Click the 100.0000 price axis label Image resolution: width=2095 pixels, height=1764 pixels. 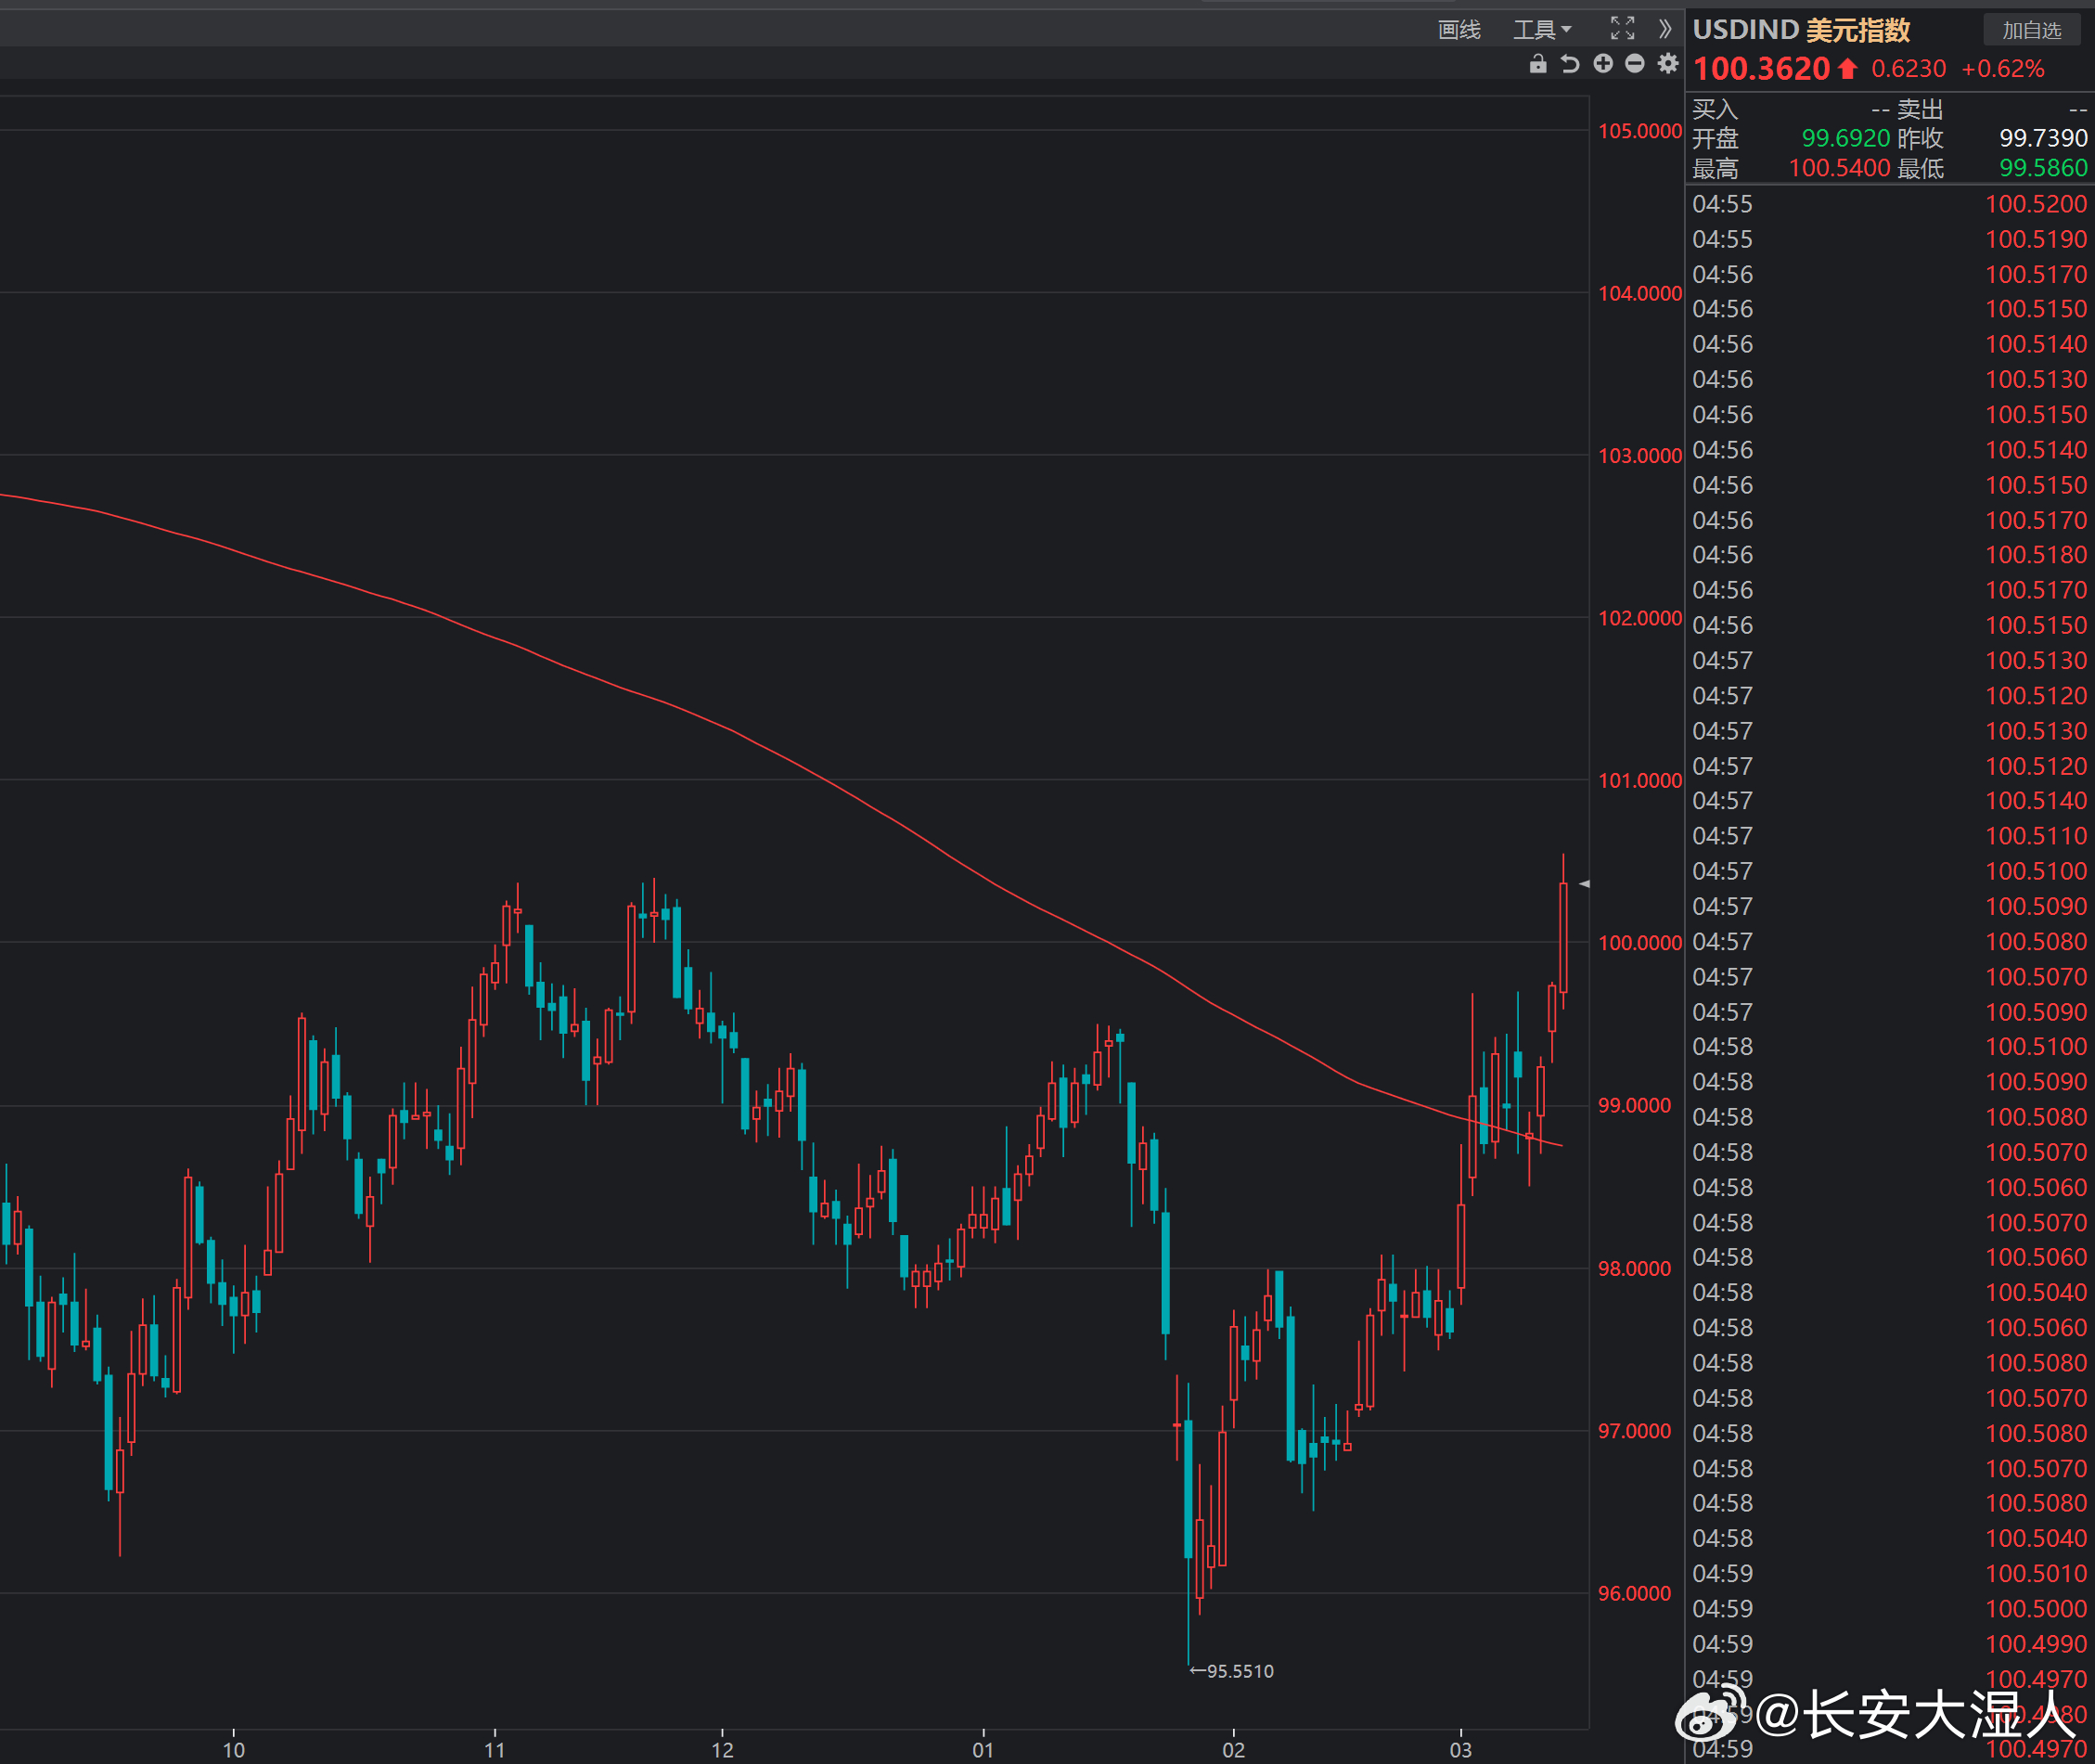(1639, 943)
